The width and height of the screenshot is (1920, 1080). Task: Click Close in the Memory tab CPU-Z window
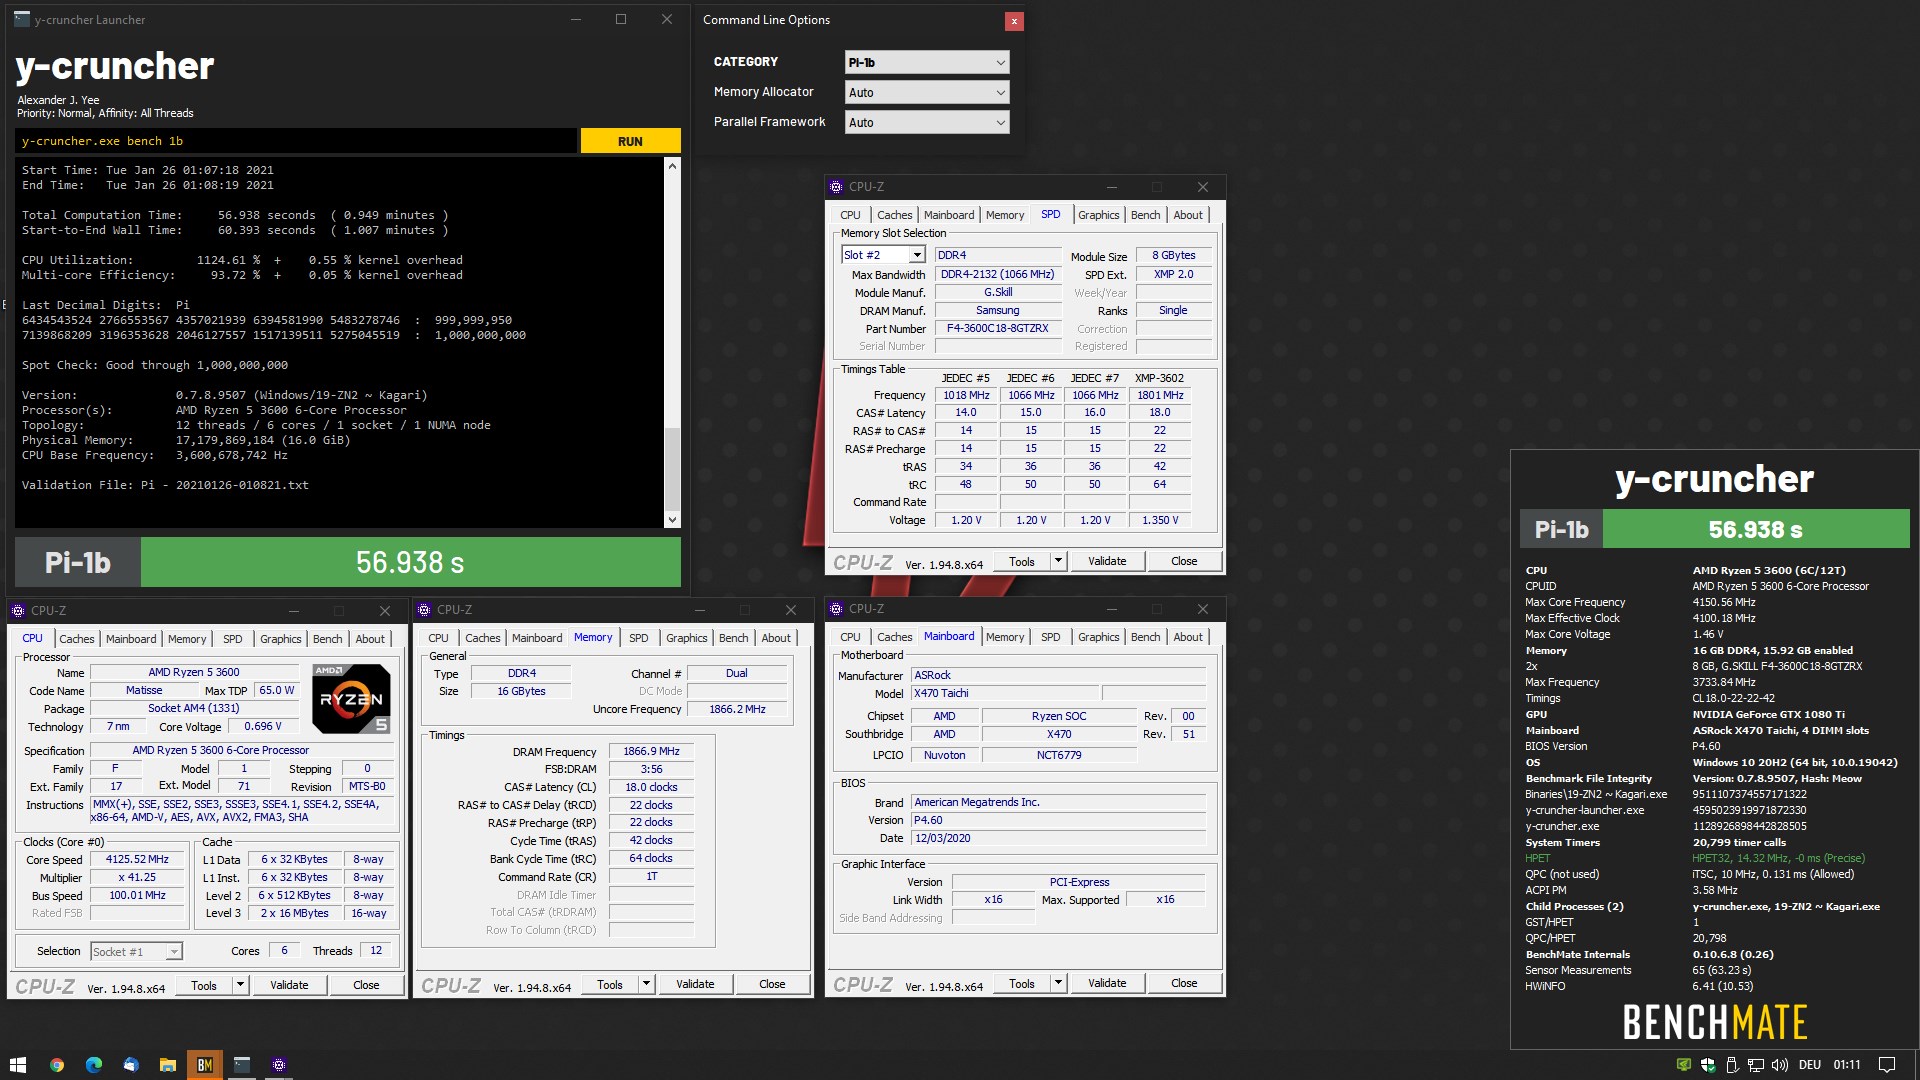772,984
